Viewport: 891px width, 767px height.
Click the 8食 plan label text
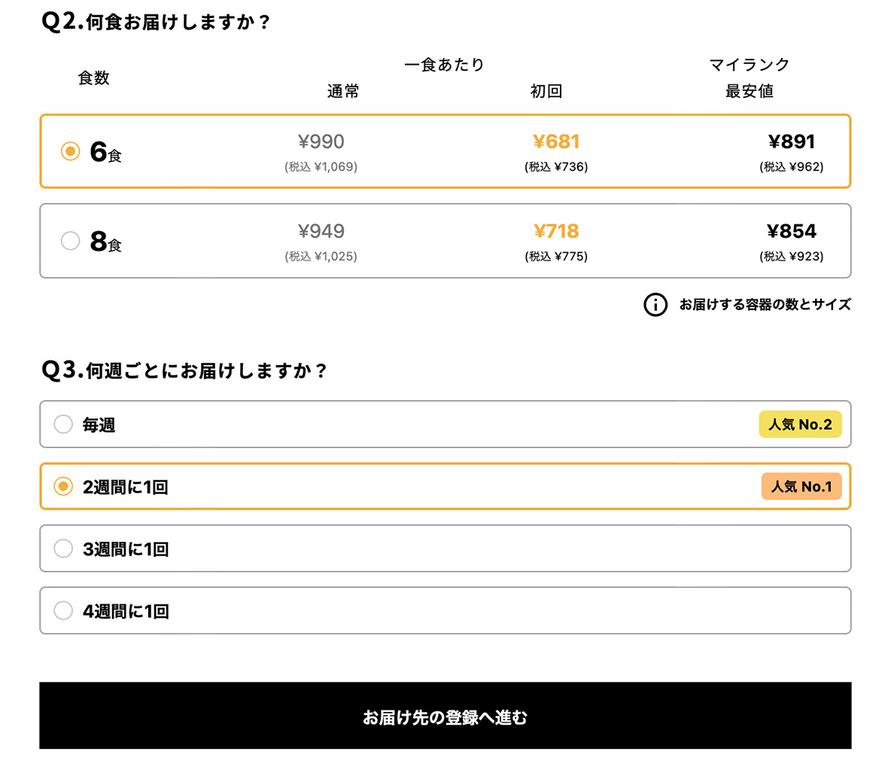coord(105,242)
